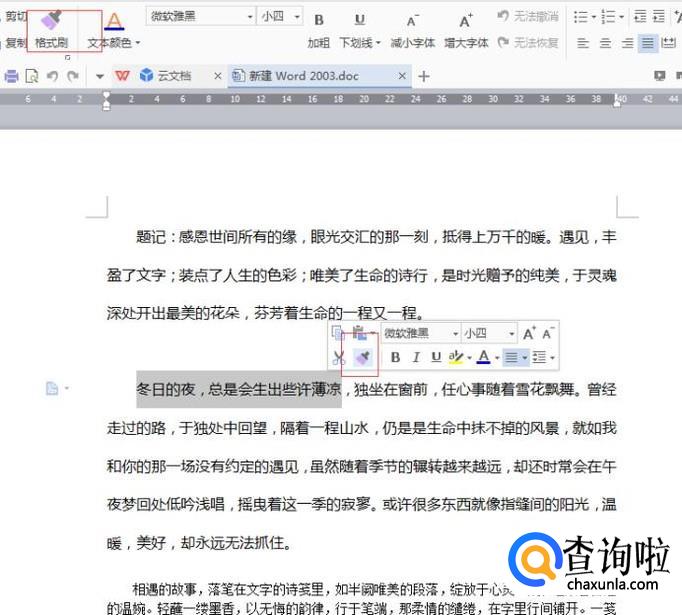Screen dimensions: 682x615
Task: Toggle underline in floating mini toolbar
Action: point(436,358)
